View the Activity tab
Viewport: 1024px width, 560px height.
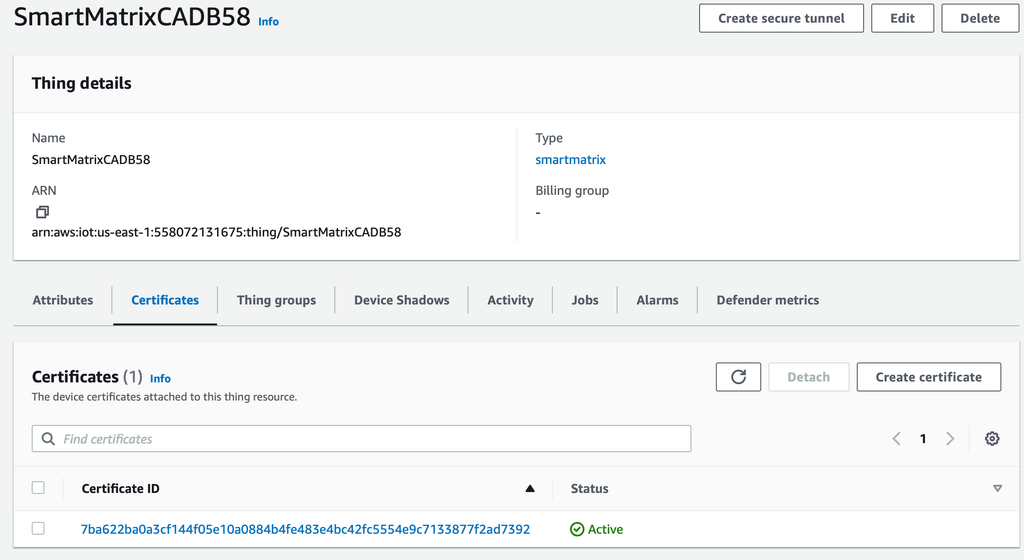510,300
